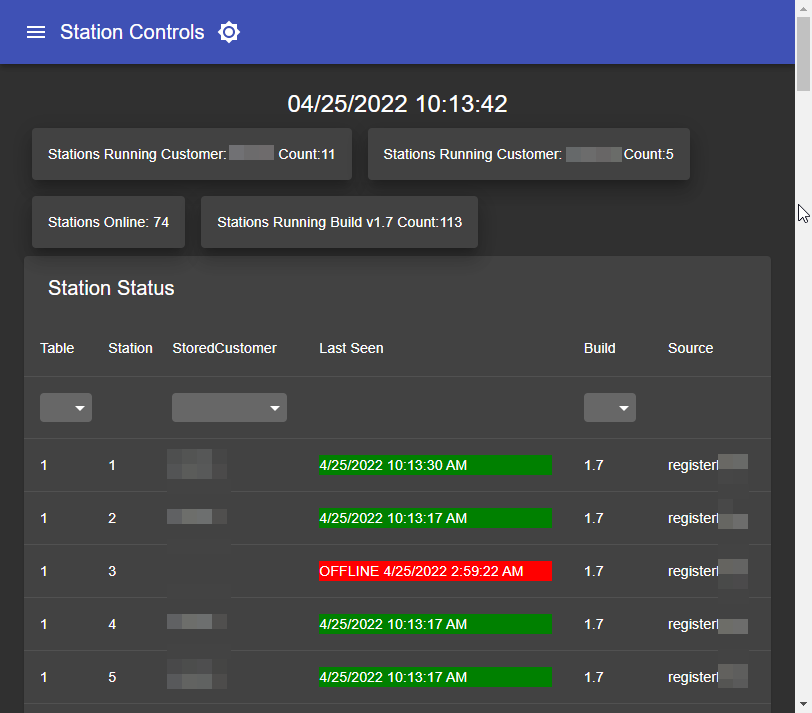Open the StoredCustomer filter dropdown
Viewport: 812px width, 713px height.
[x=229, y=408]
